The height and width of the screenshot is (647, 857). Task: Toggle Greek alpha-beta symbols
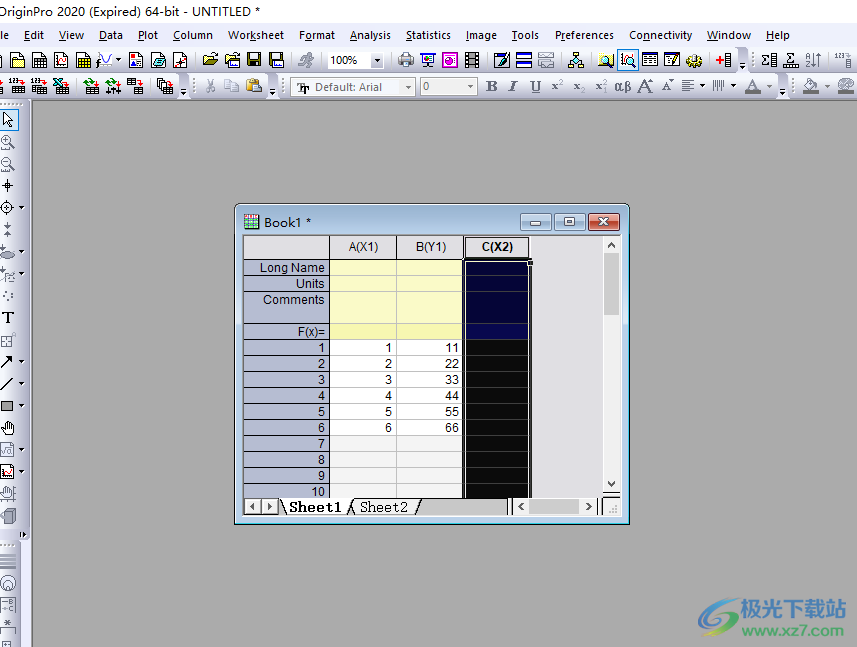click(x=623, y=86)
